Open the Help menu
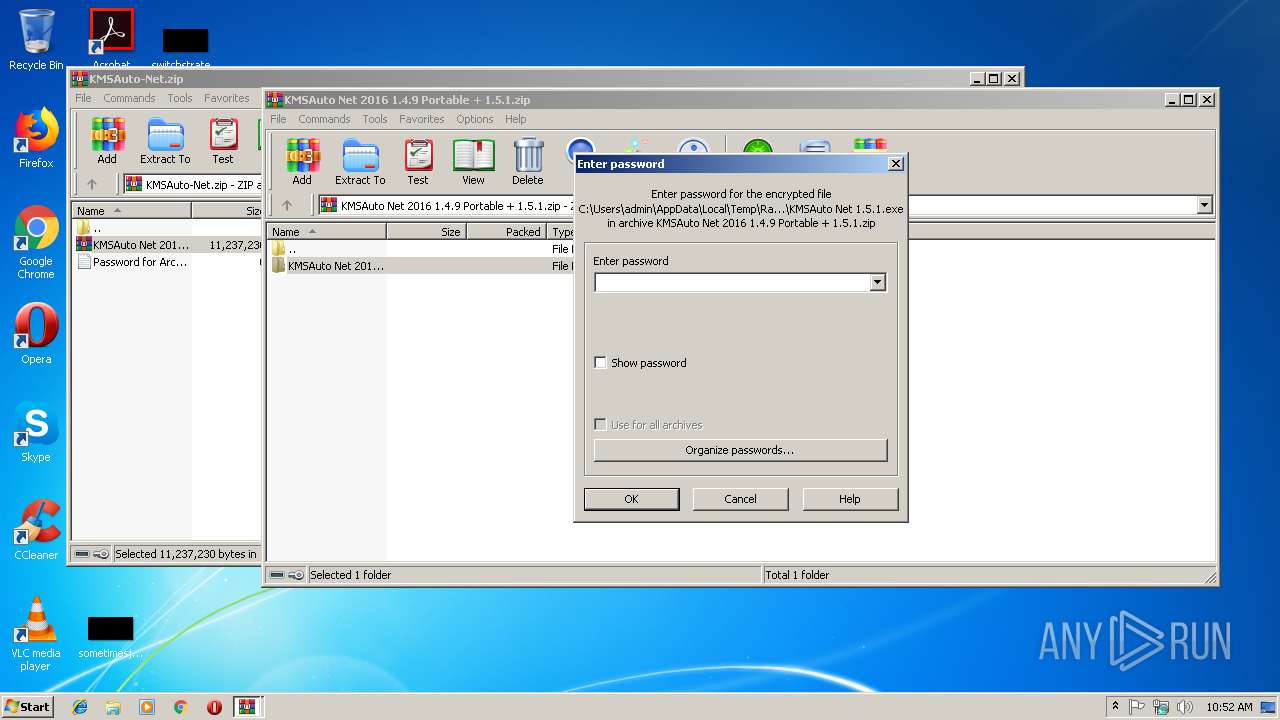Viewport: 1280px width, 720px height. [x=515, y=119]
